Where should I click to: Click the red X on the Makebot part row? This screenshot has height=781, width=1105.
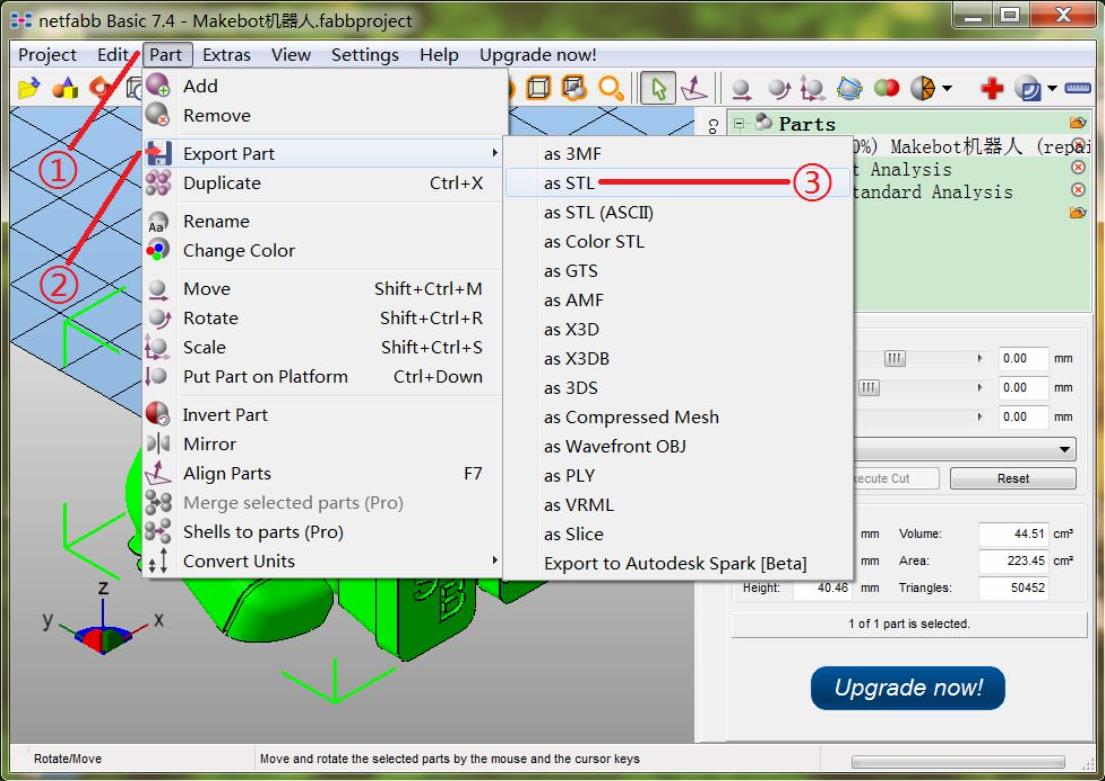[x=1078, y=145]
